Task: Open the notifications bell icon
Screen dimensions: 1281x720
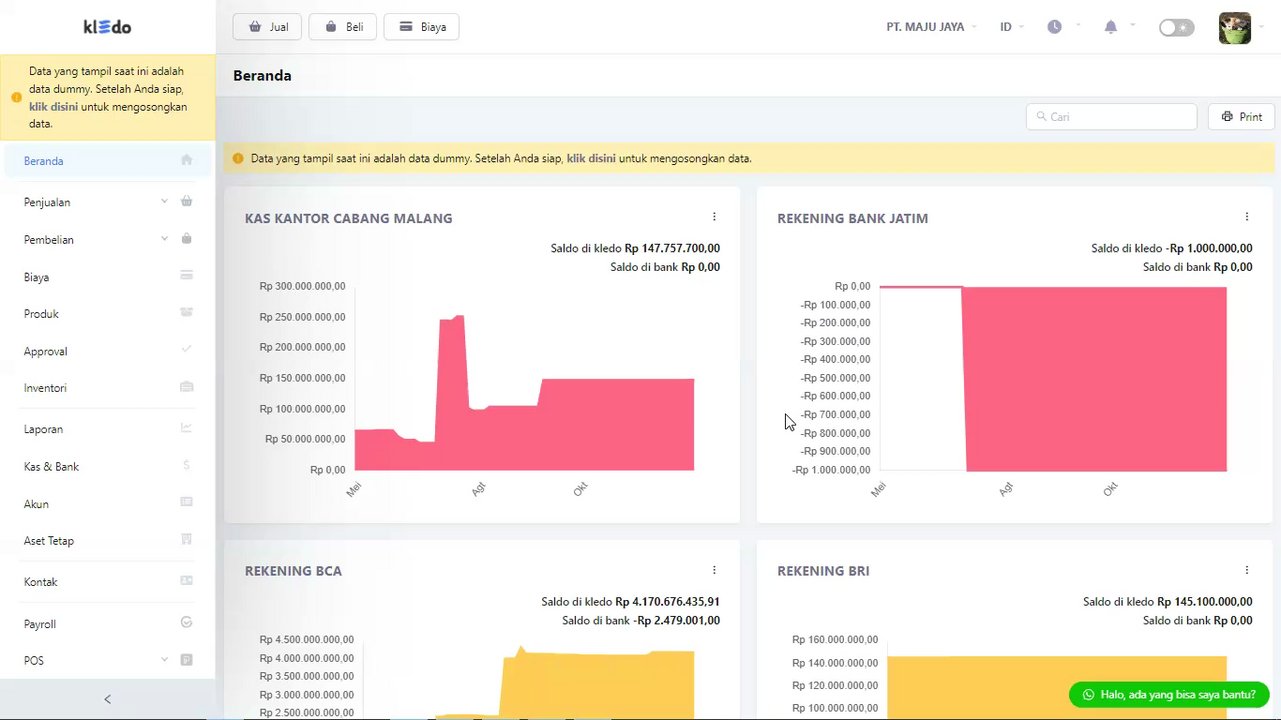Action: point(1110,27)
